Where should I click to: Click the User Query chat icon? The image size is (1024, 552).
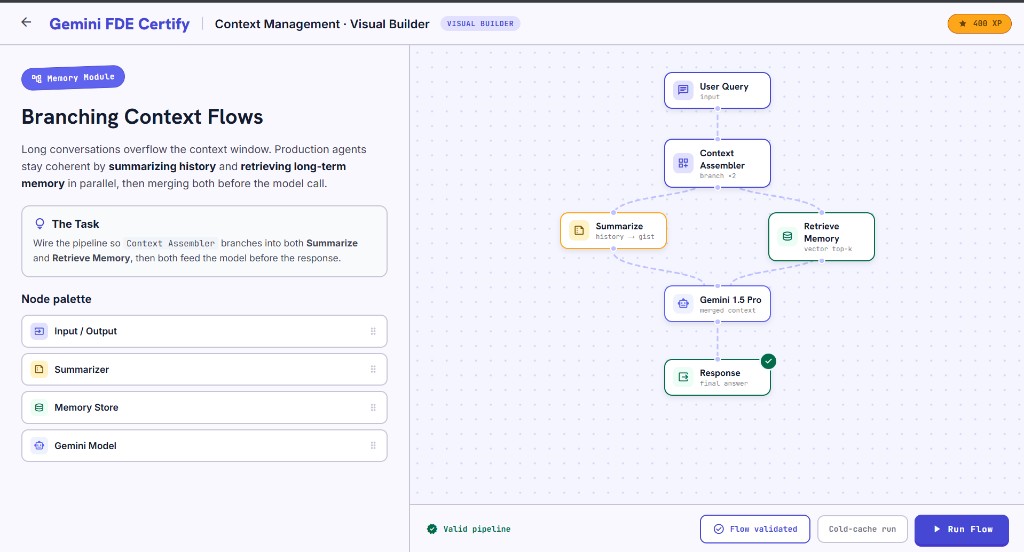pyautogui.click(x=682, y=90)
